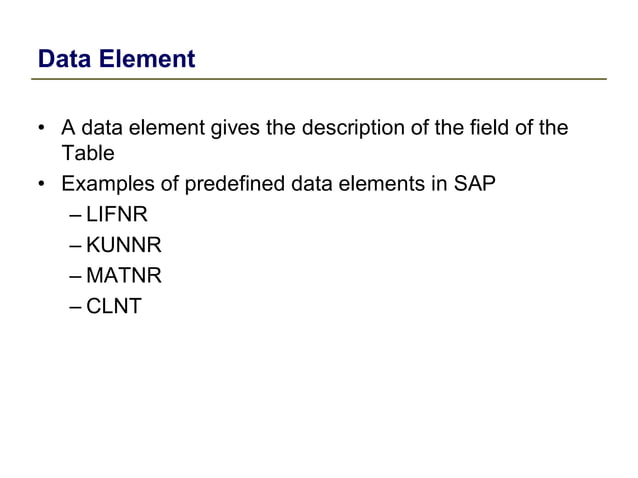Click the horizontal line under the title

[x=320, y=78]
